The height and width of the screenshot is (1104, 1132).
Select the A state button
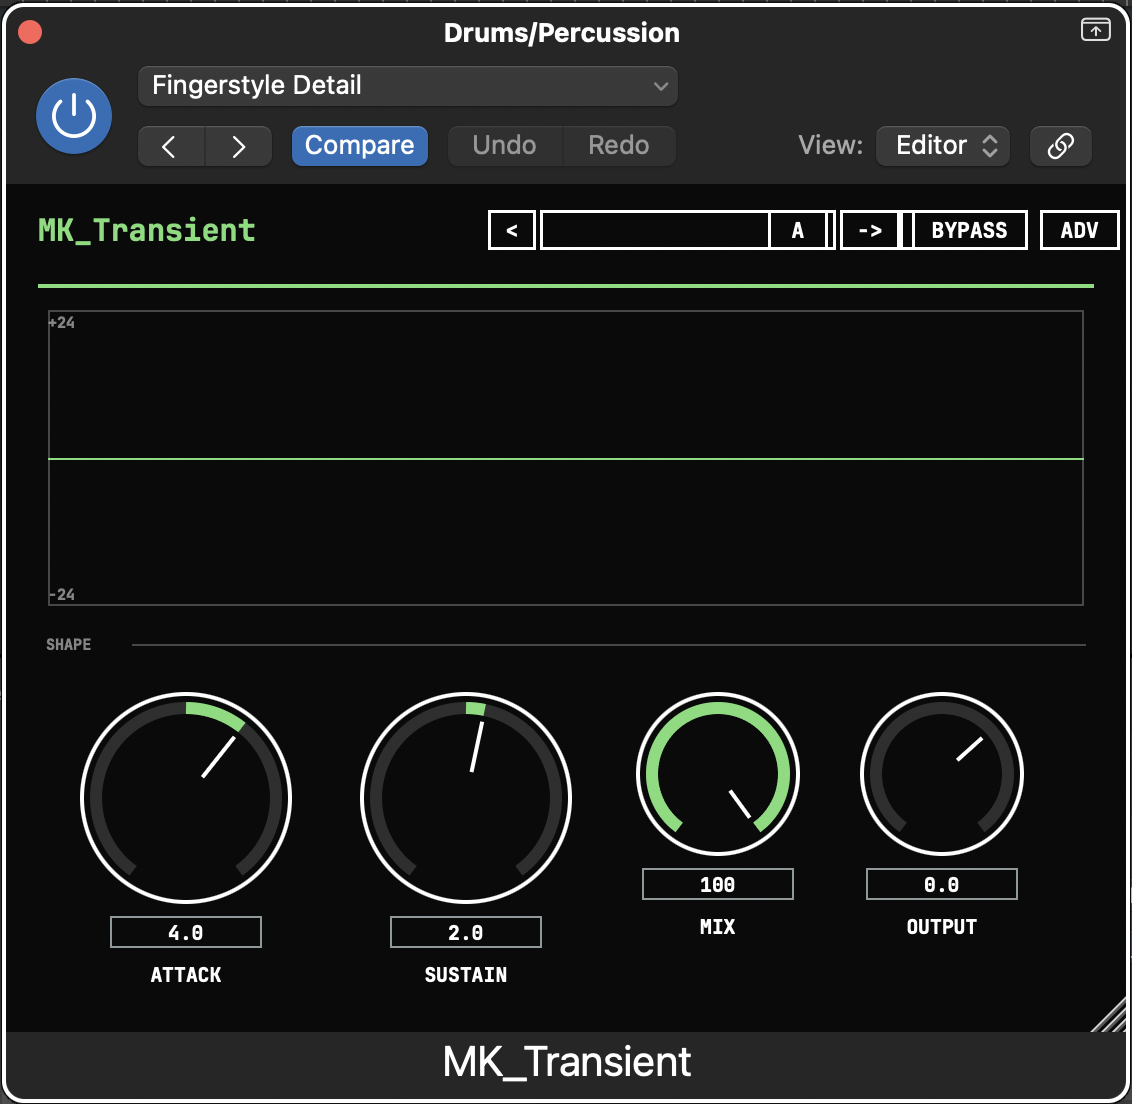point(797,230)
